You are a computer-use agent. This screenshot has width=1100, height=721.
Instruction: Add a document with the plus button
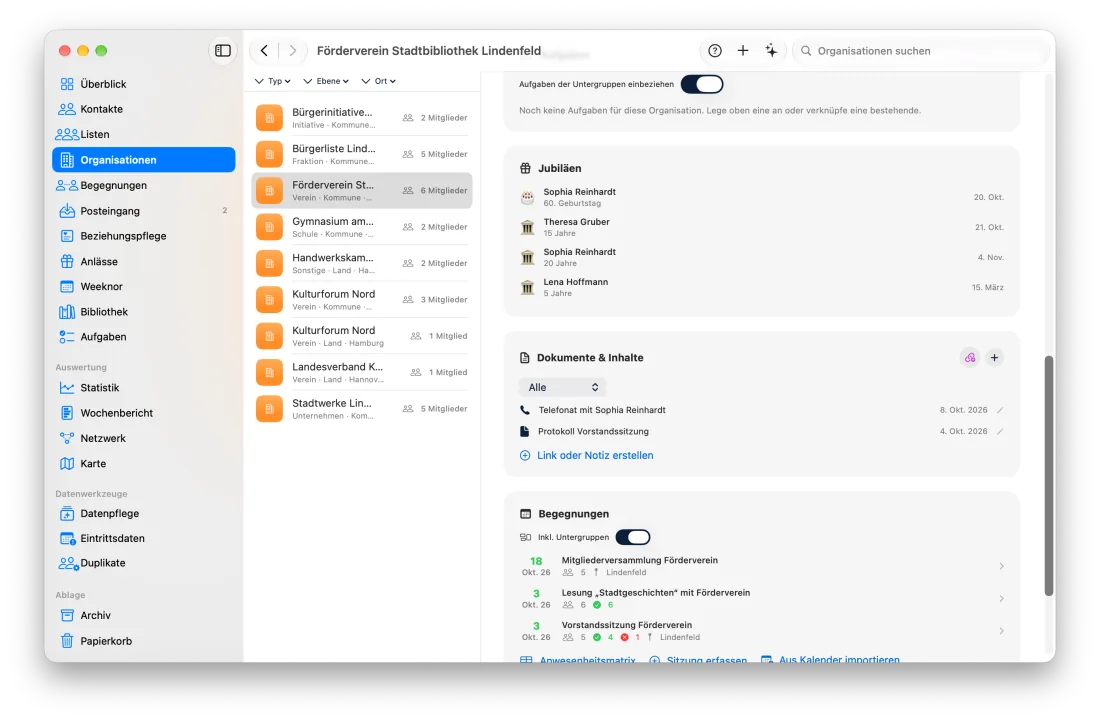tap(994, 358)
